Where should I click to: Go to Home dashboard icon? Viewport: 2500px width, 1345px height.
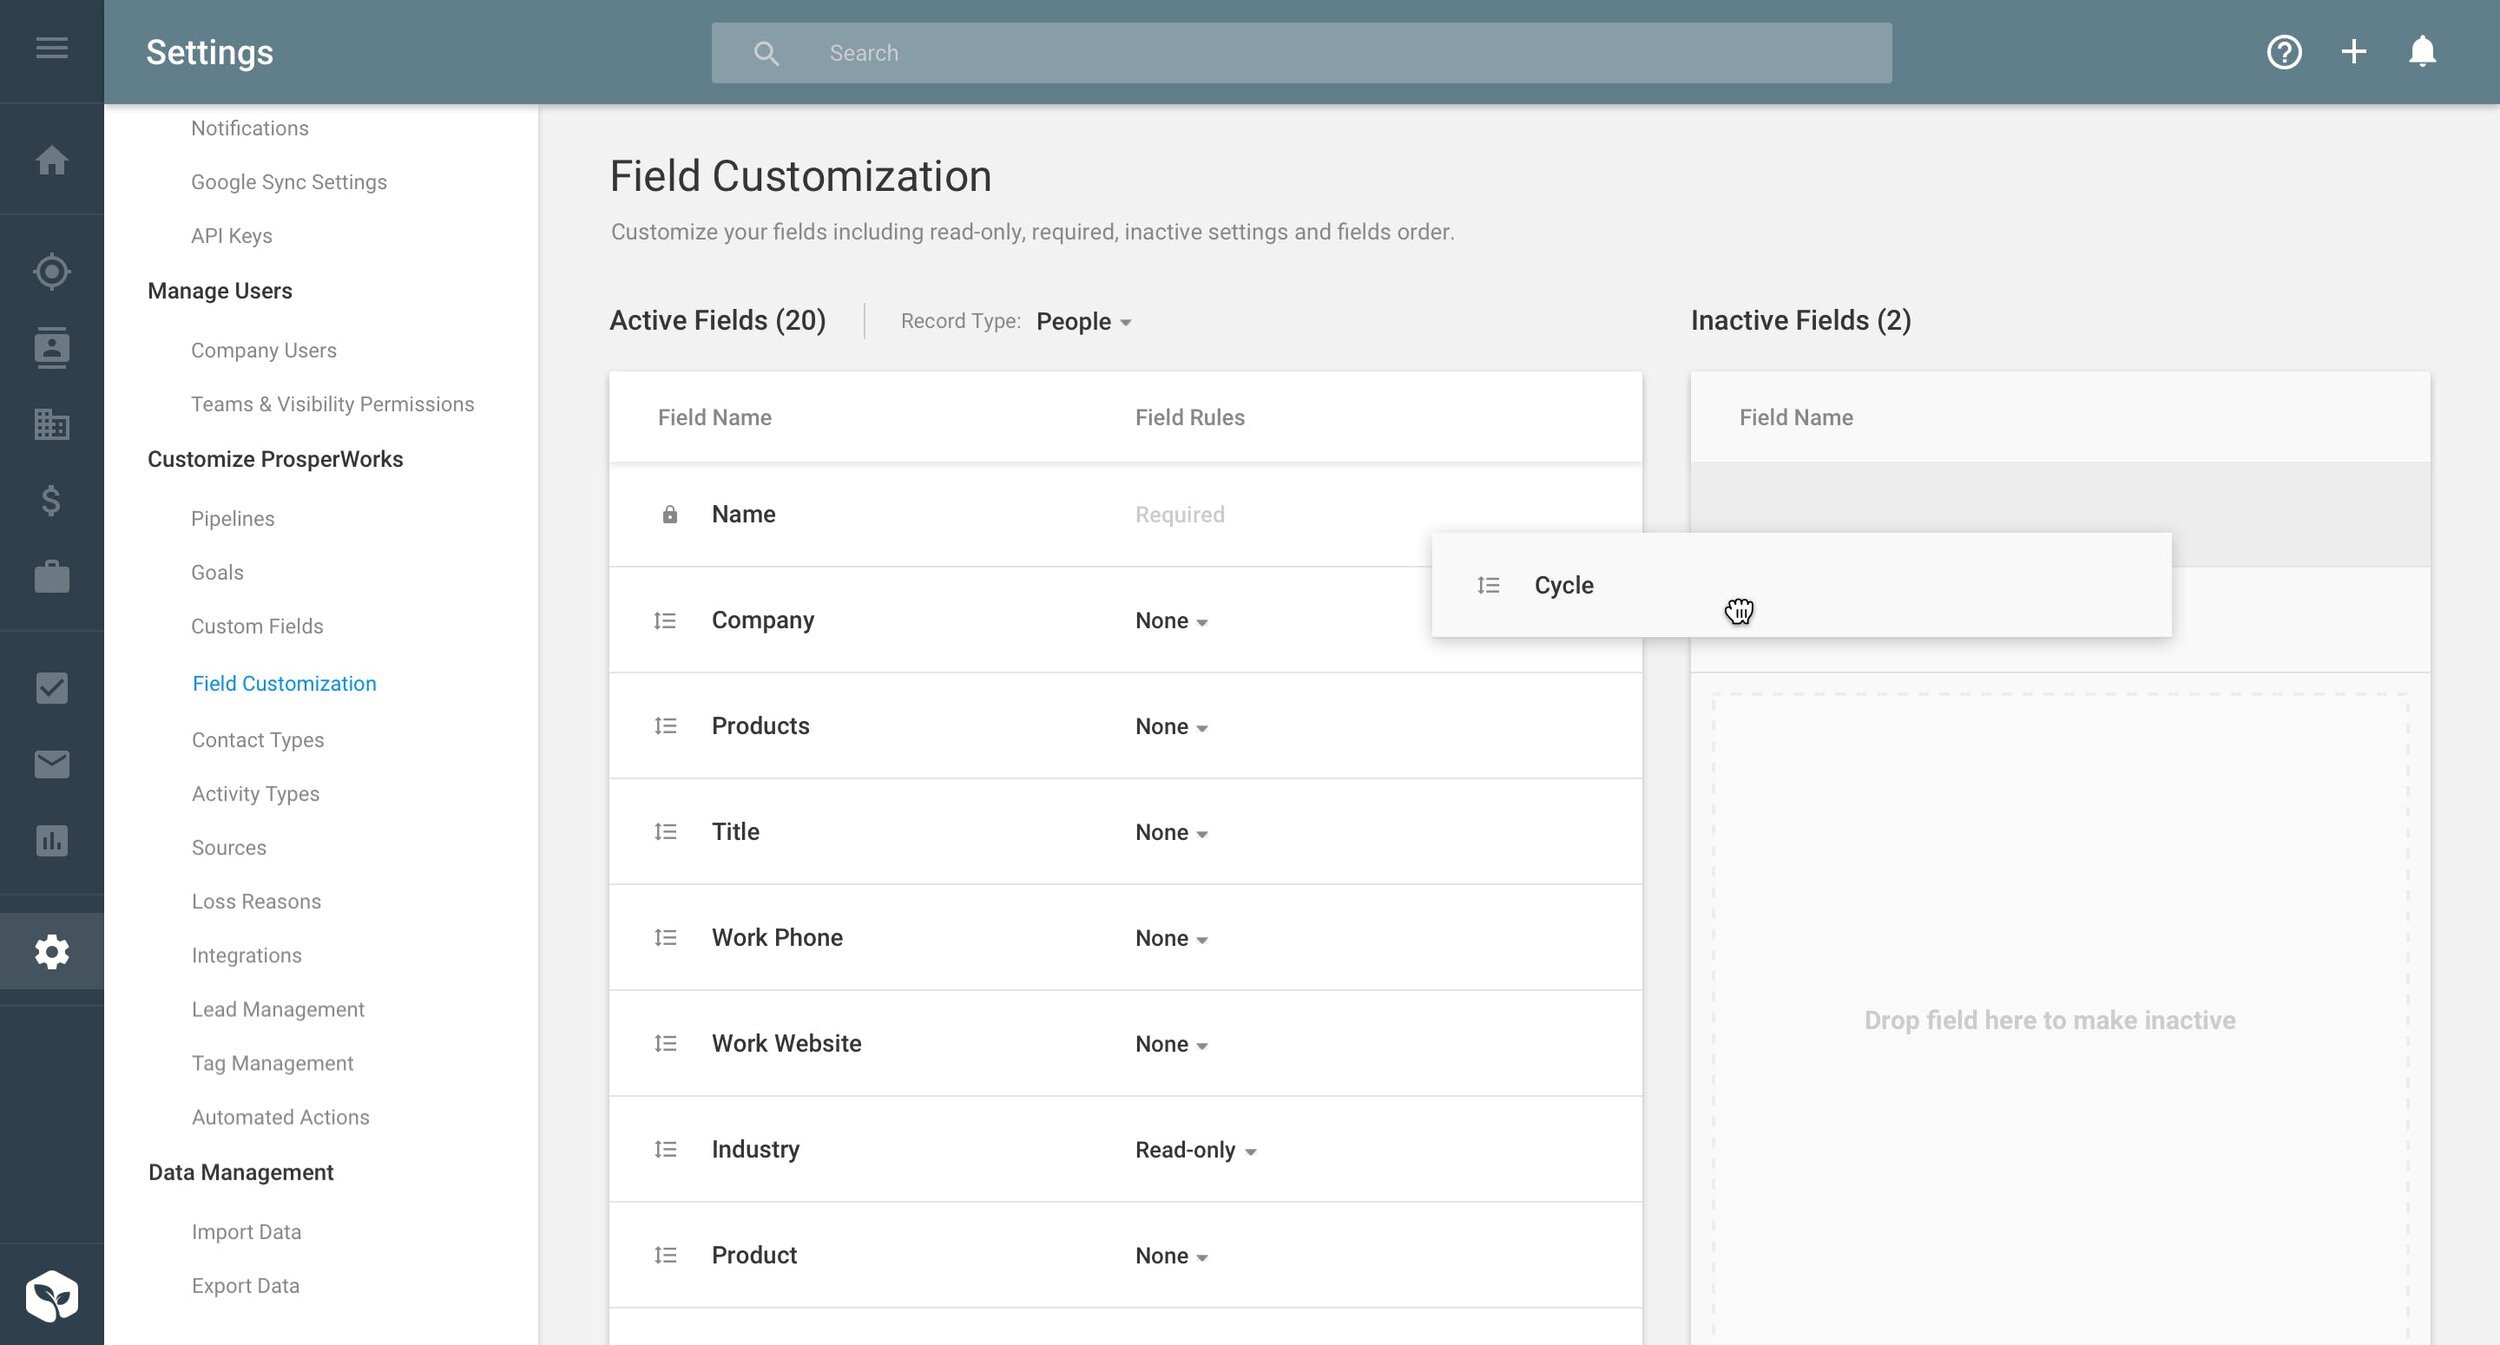(52, 160)
